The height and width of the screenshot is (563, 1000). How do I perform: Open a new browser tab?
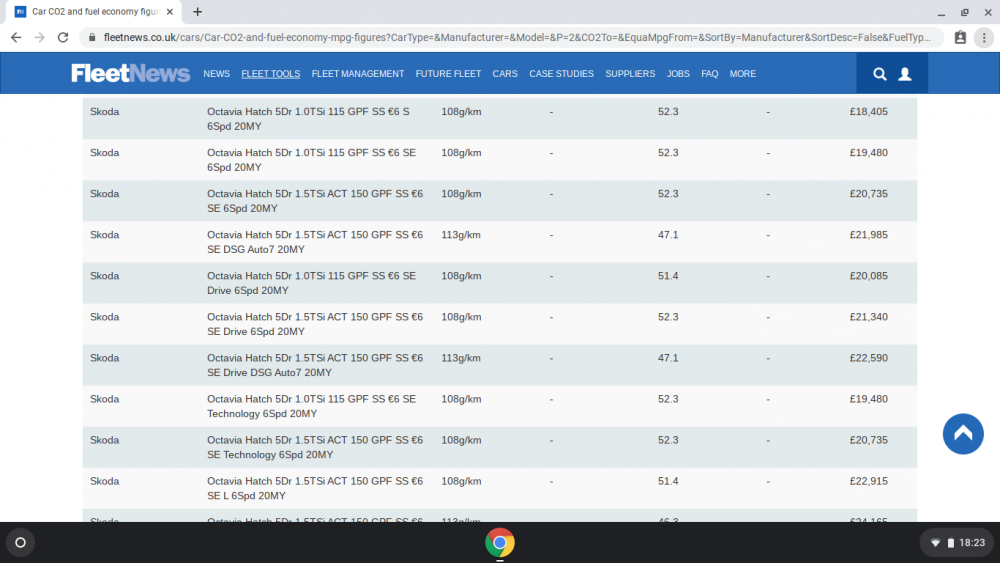[198, 11]
